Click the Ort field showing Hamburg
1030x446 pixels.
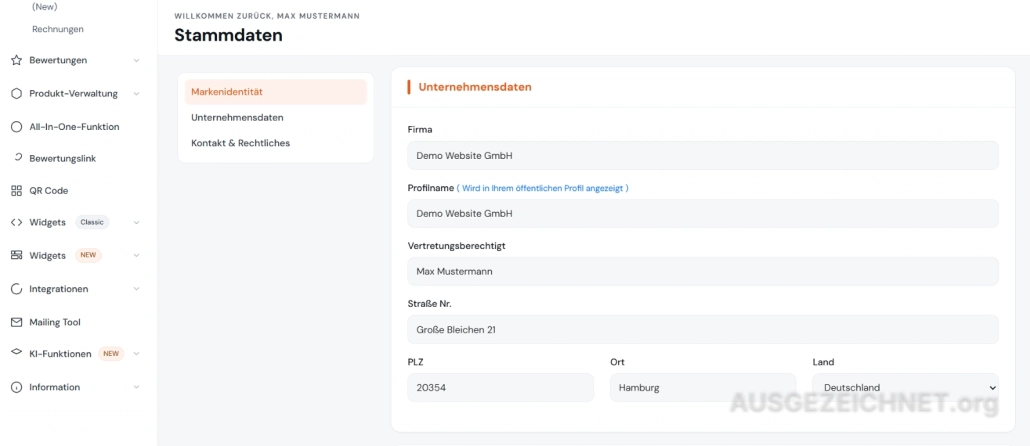[703, 388]
